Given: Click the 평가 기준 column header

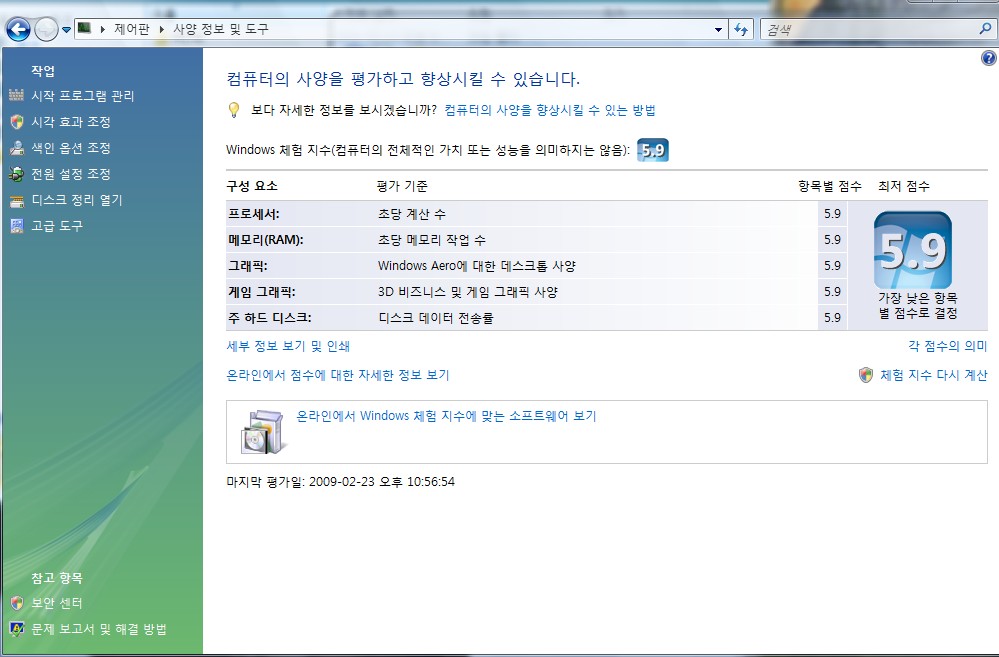Looking at the screenshot, I should click(x=402, y=186).
